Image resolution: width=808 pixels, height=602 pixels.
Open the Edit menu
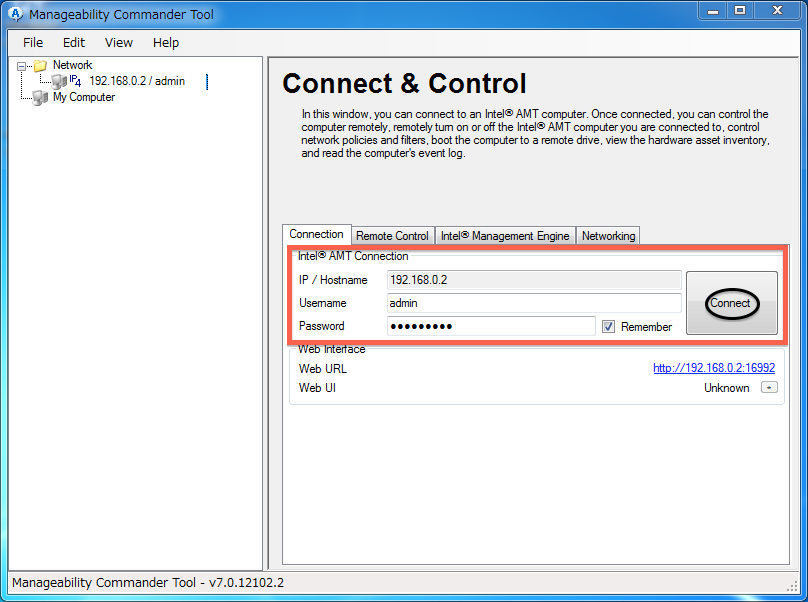tap(74, 43)
